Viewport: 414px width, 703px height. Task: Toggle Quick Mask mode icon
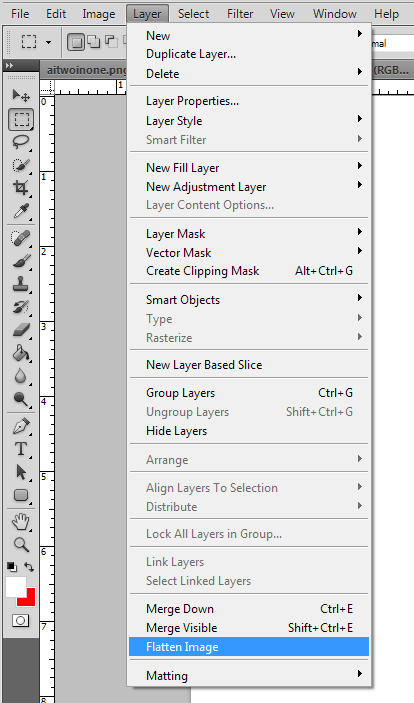(20, 621)
